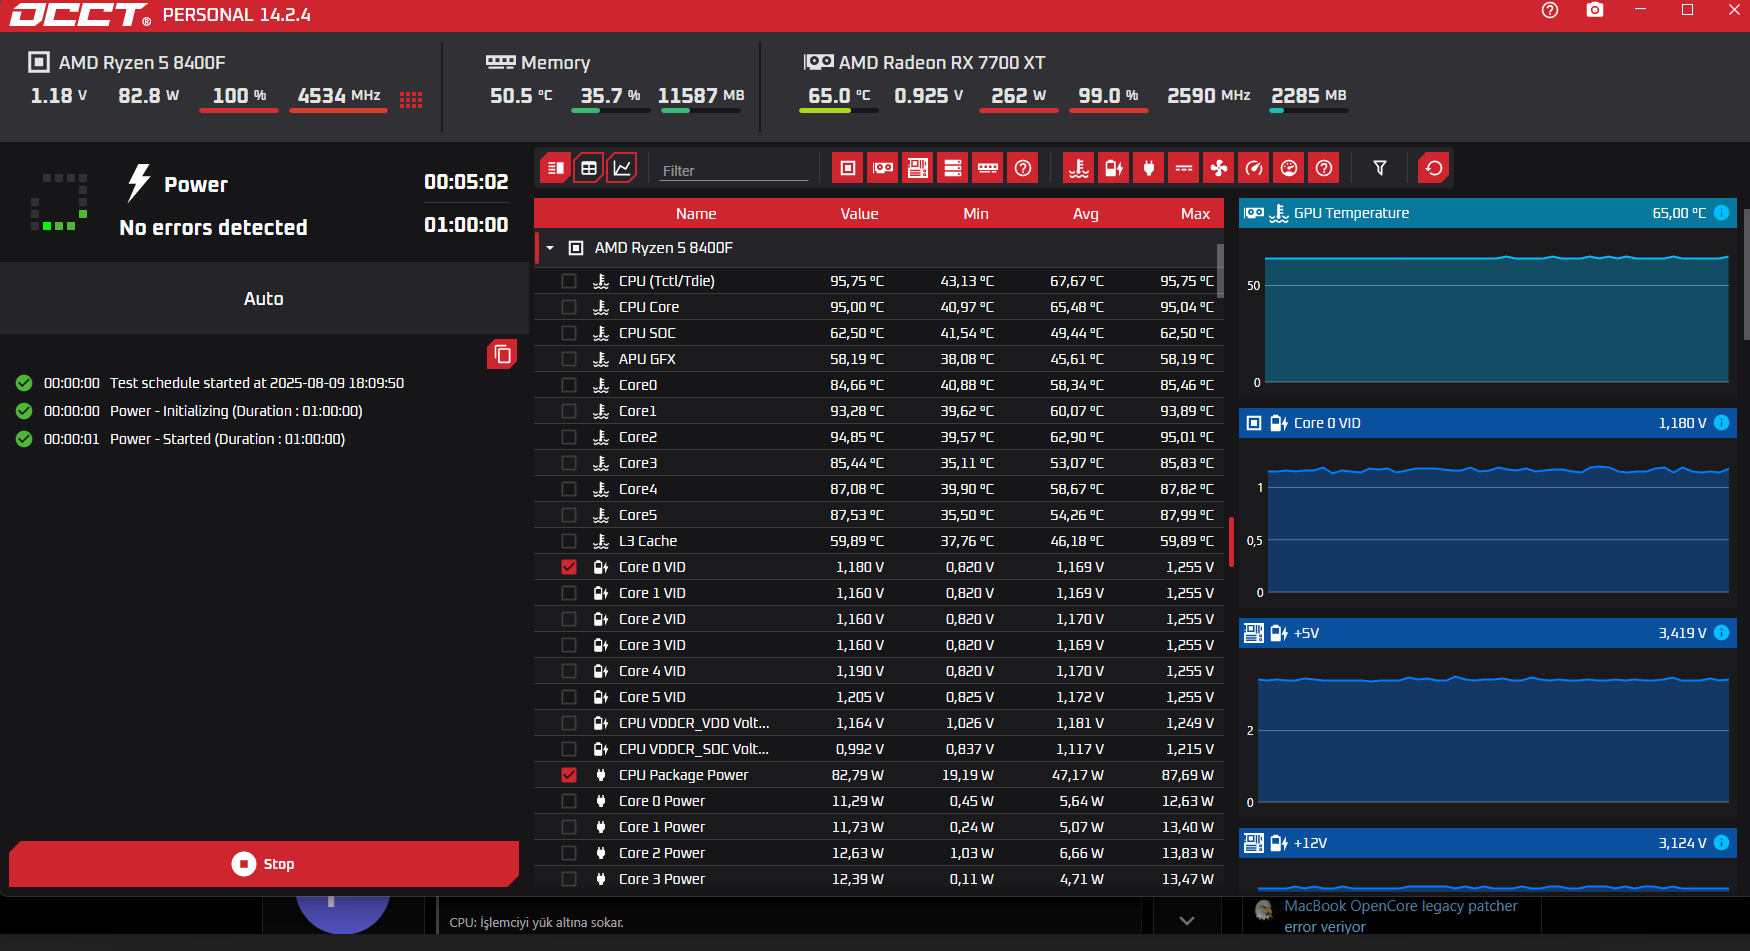The height and width of the screenshot is (951, 1750).
Task: Copy the test log to clipboard
Action: [x=502, y=354]
